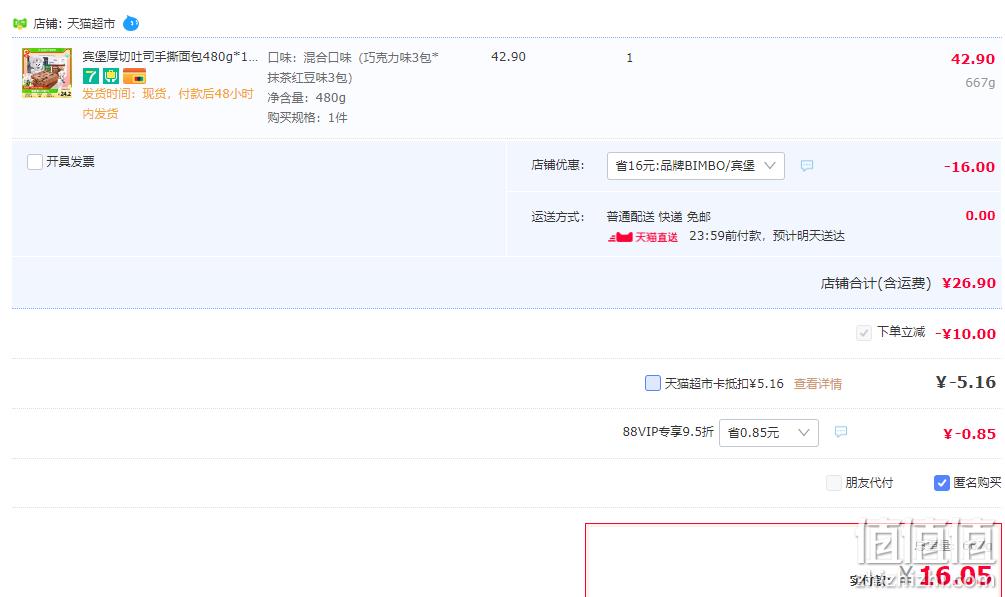Screen dimensions: 1005x597
Task: Click the 发货时间 shipping notice text
Action: coord(168,103)
